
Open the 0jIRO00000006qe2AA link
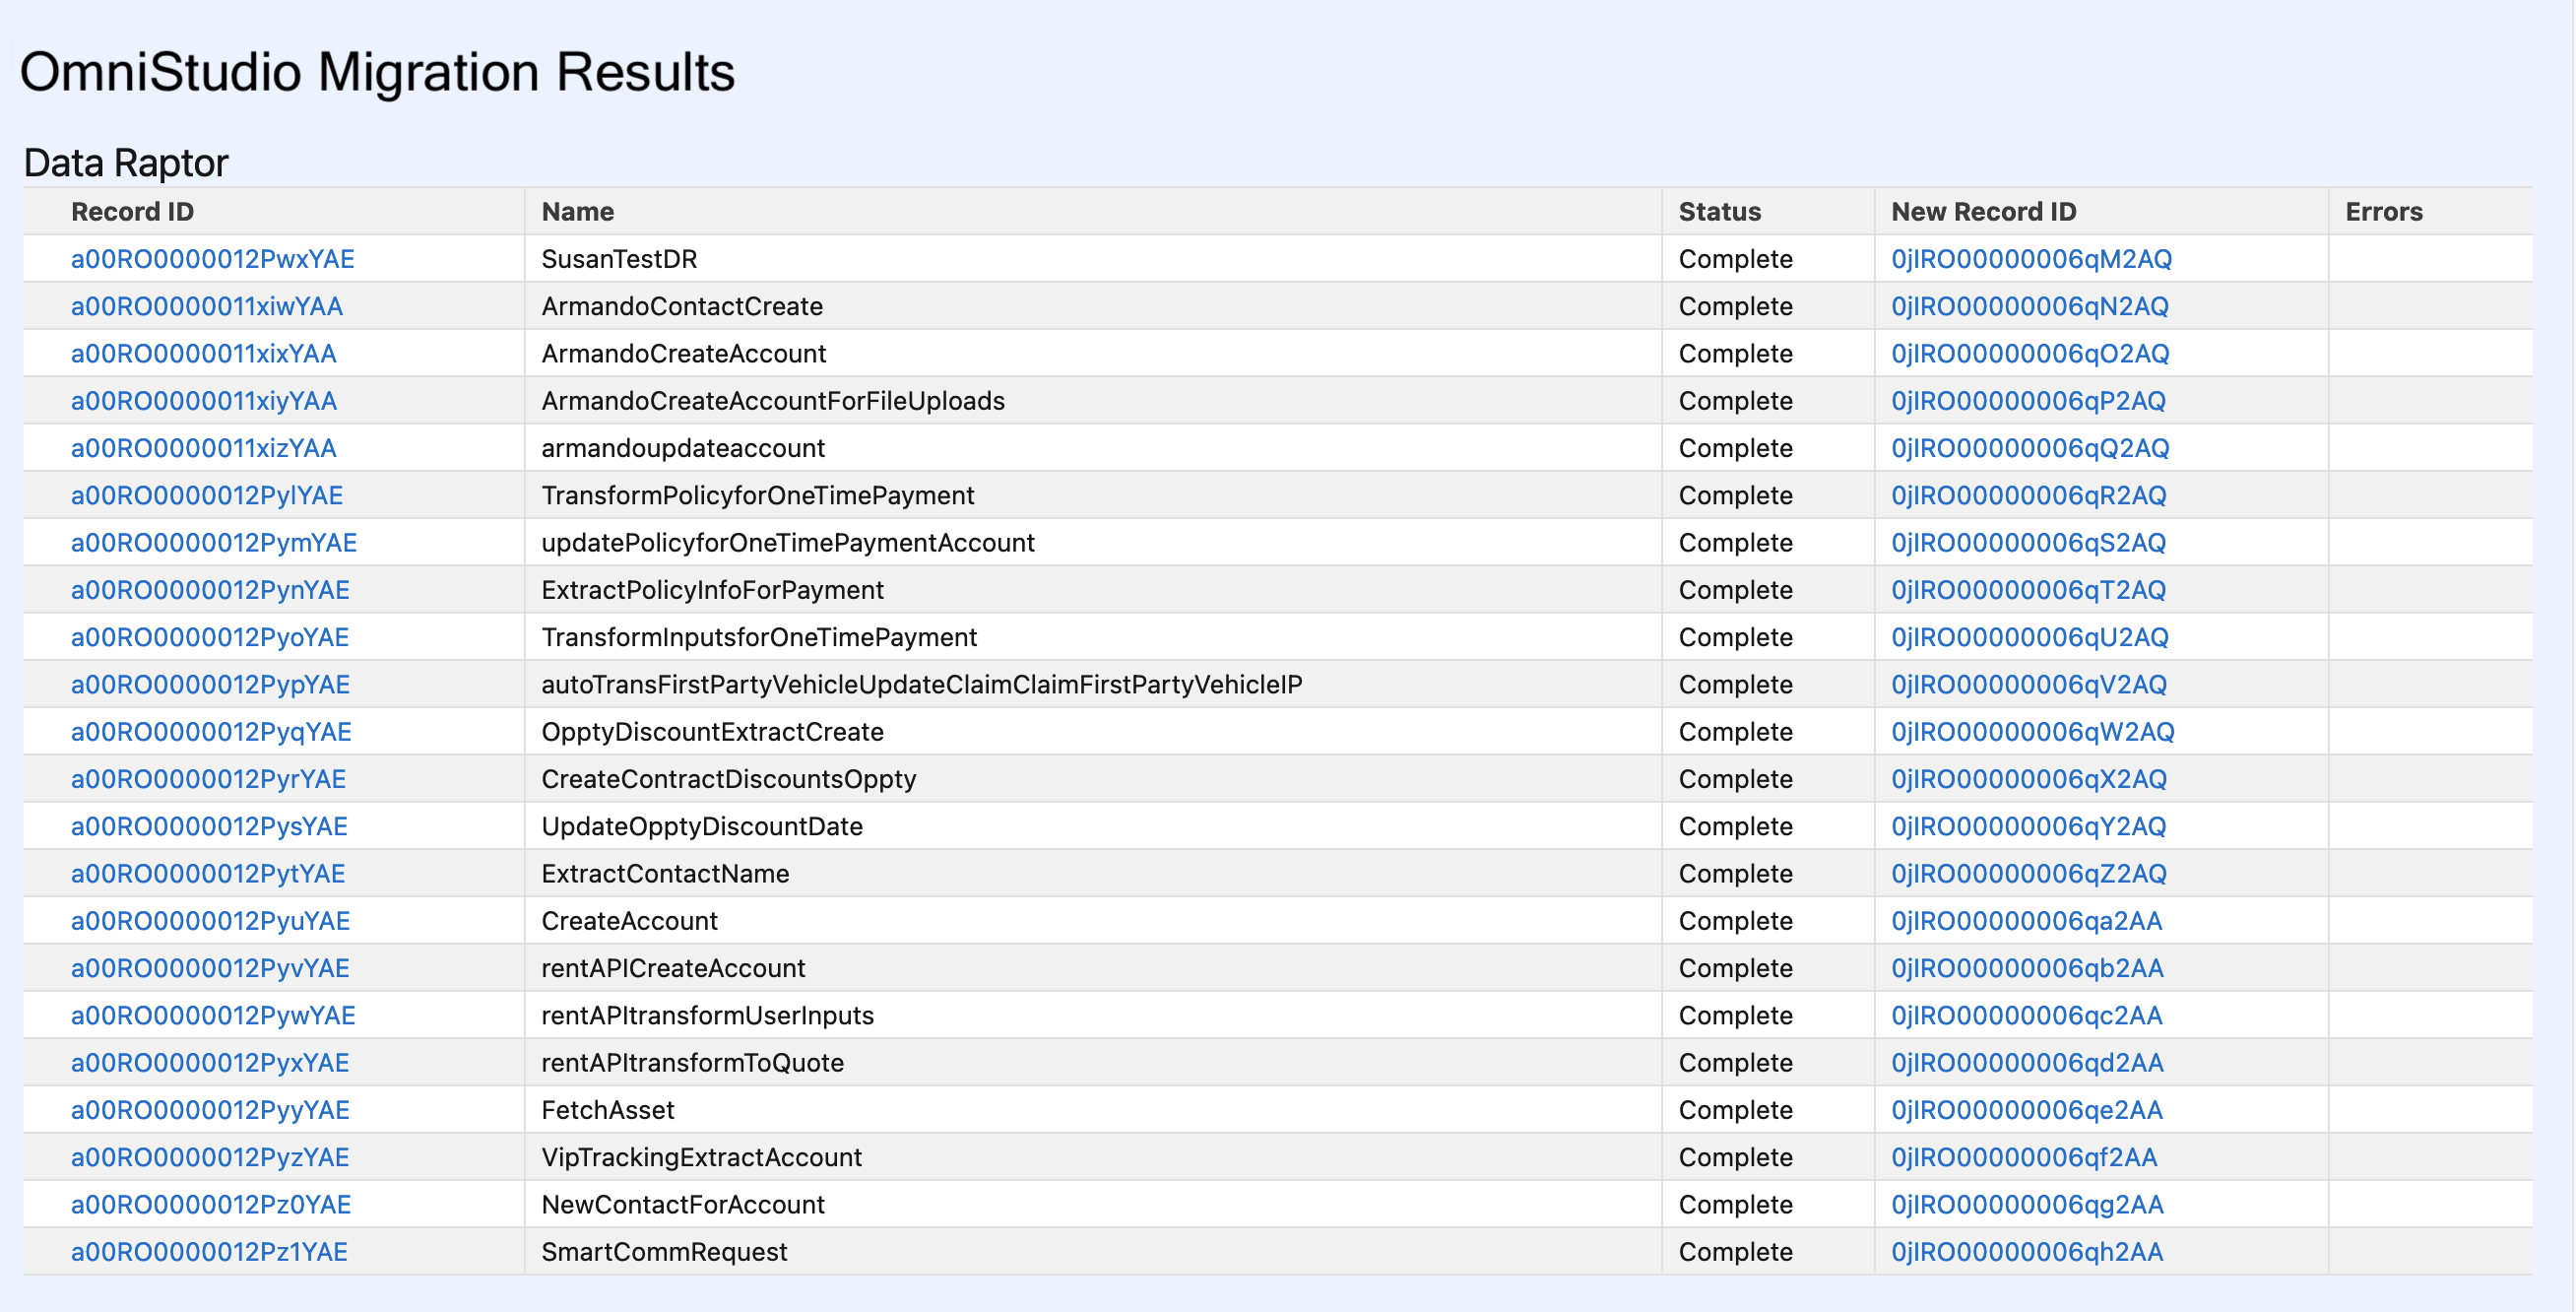(2027, 1110)
